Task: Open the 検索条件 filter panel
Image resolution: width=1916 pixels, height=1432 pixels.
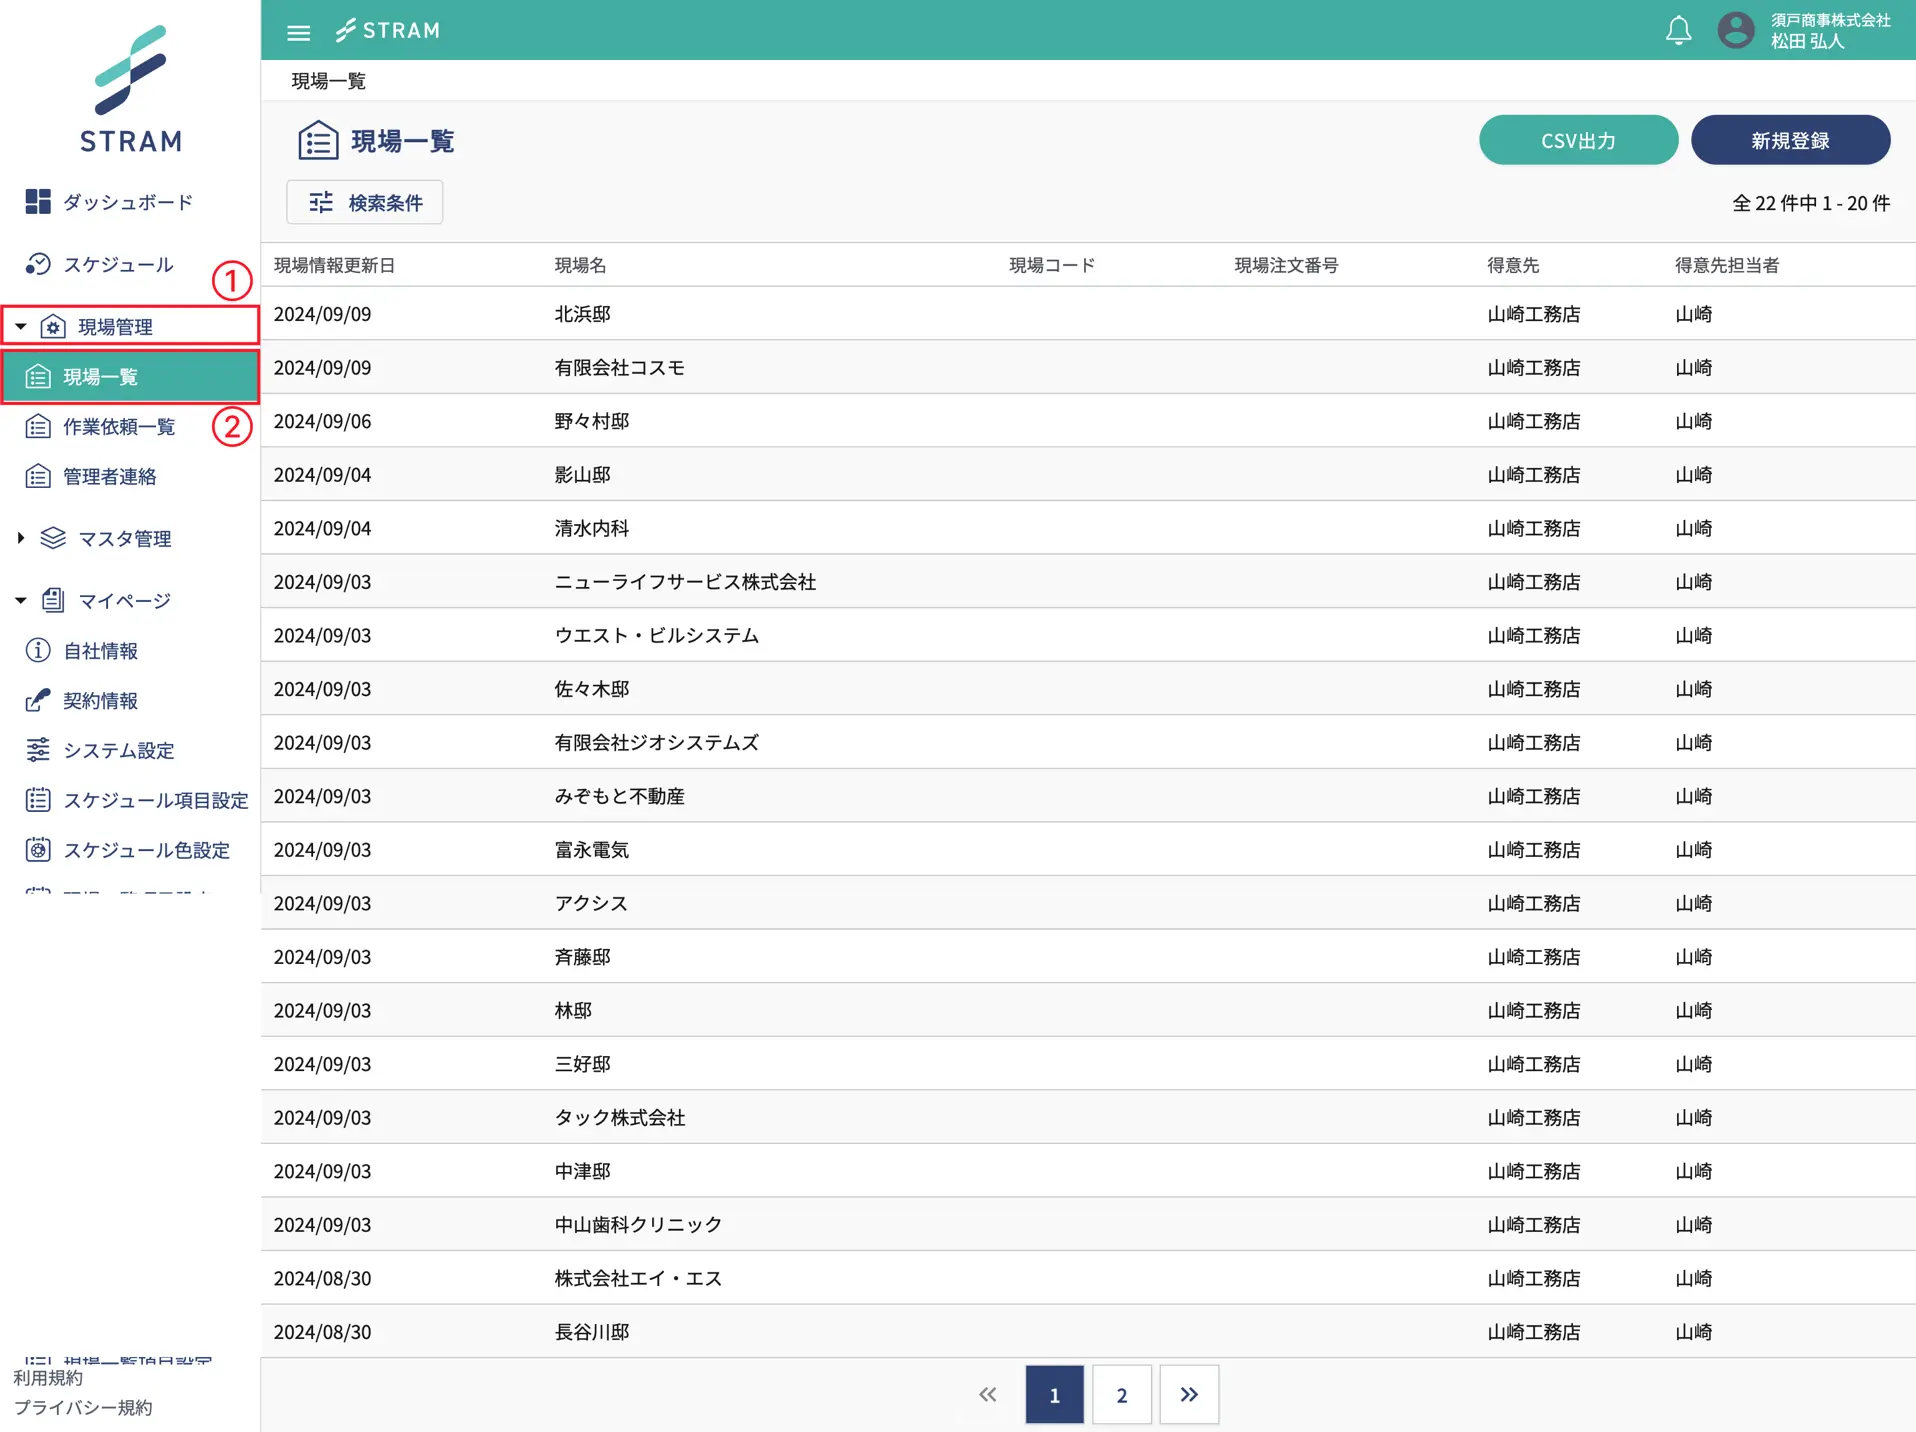Action: [365, 203]
